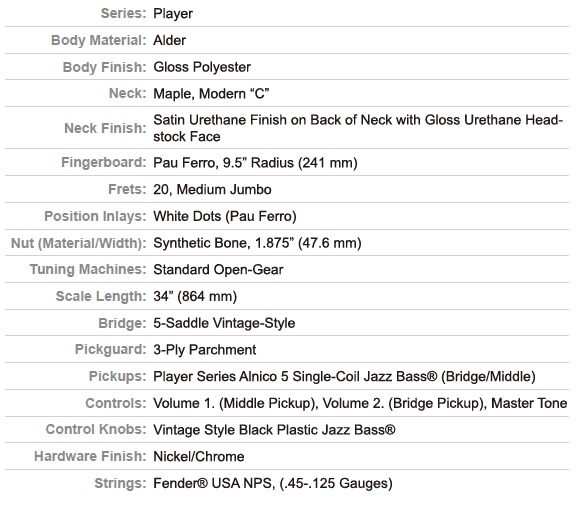The height and width of the screenshot is (508, 584).
Task: Select the 5-Saddle Vintage-Style bridge value
Action: (x=224, y=323)
